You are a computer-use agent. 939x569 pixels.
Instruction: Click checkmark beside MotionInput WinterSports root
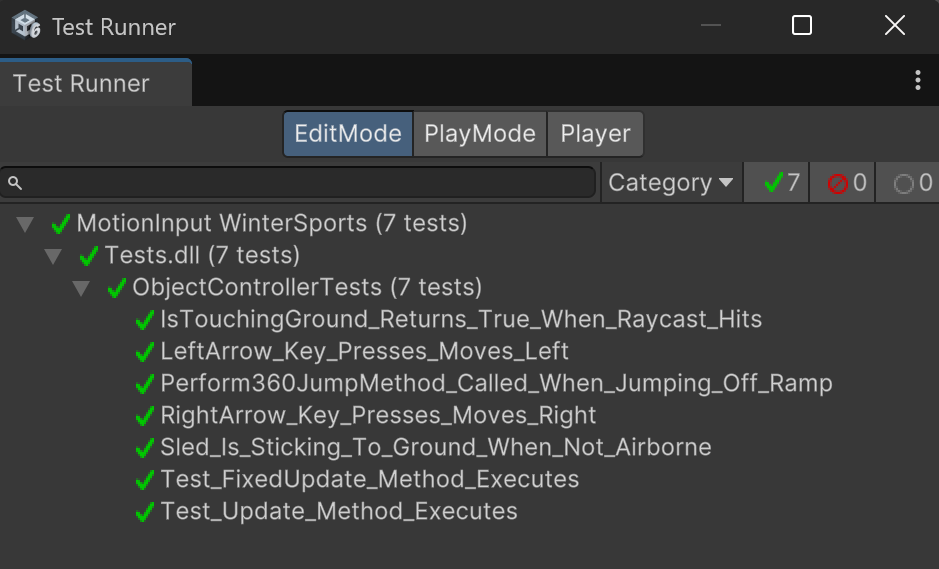click(x=61, y=224)
